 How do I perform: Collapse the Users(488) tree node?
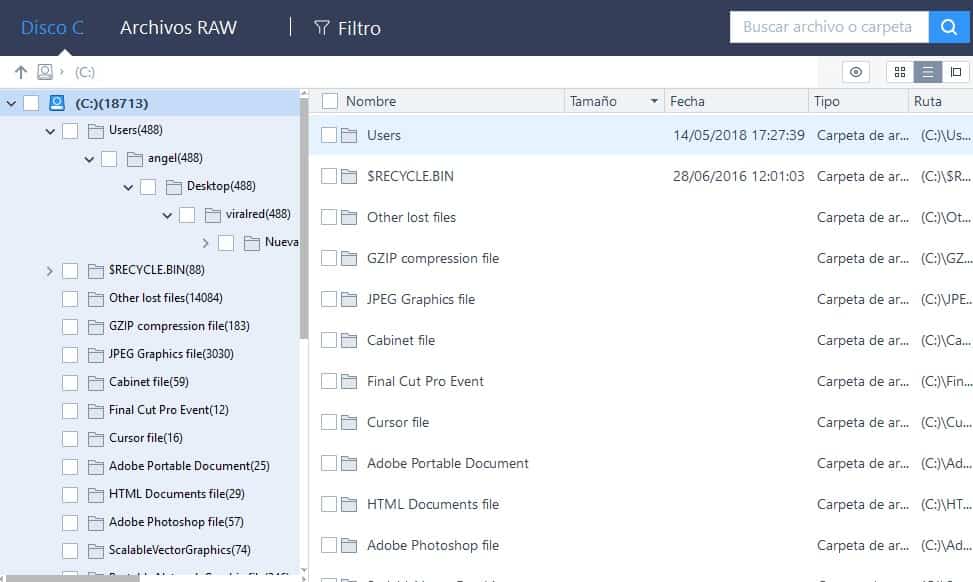(50, 132)
